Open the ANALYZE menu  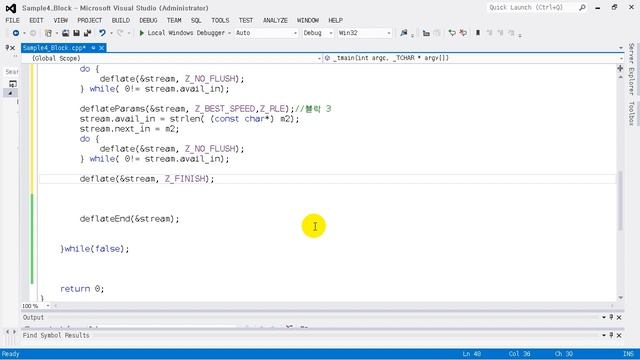coord(275,20)
